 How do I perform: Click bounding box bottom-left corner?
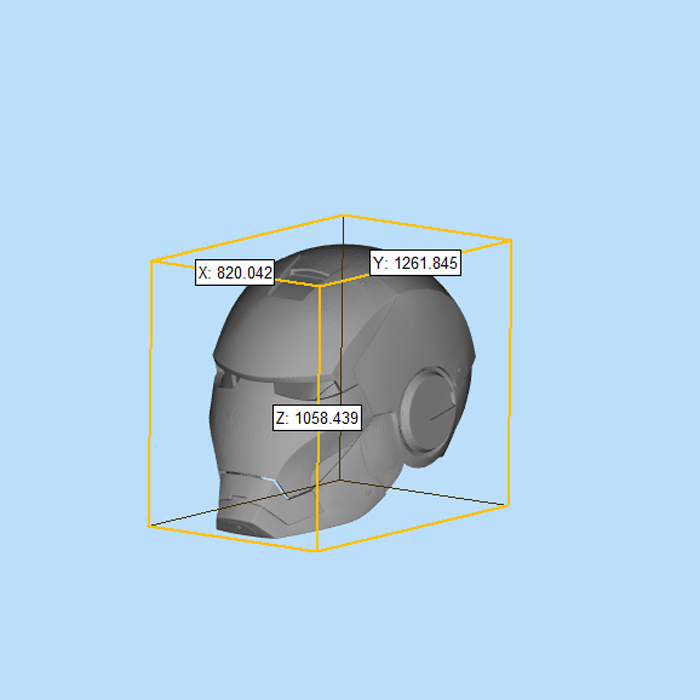(x=150, y=525)
